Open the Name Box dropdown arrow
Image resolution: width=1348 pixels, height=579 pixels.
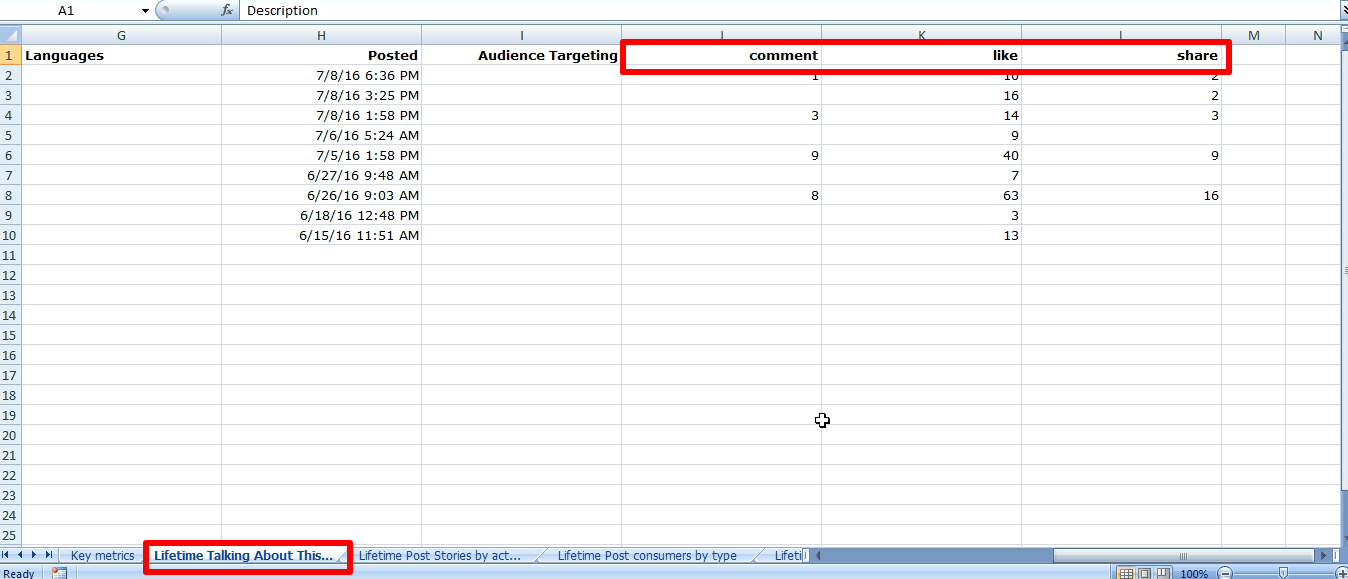tap(145, 10)
